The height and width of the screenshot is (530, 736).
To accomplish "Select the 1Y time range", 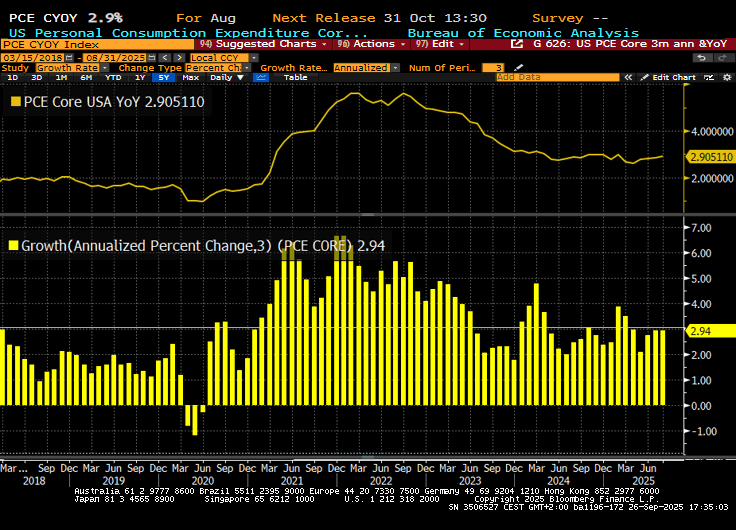I will [139, 77].
